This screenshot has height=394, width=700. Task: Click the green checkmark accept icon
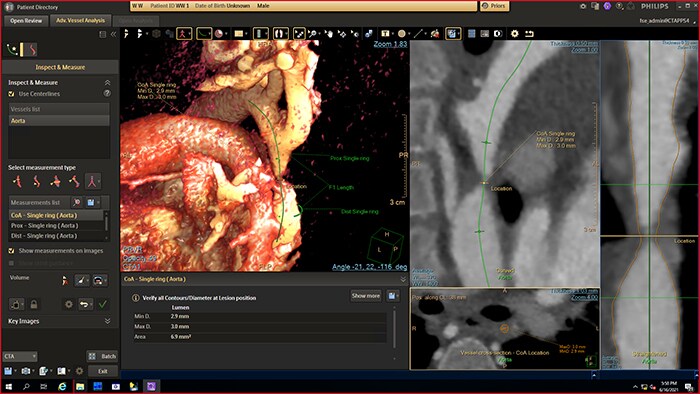103,304
